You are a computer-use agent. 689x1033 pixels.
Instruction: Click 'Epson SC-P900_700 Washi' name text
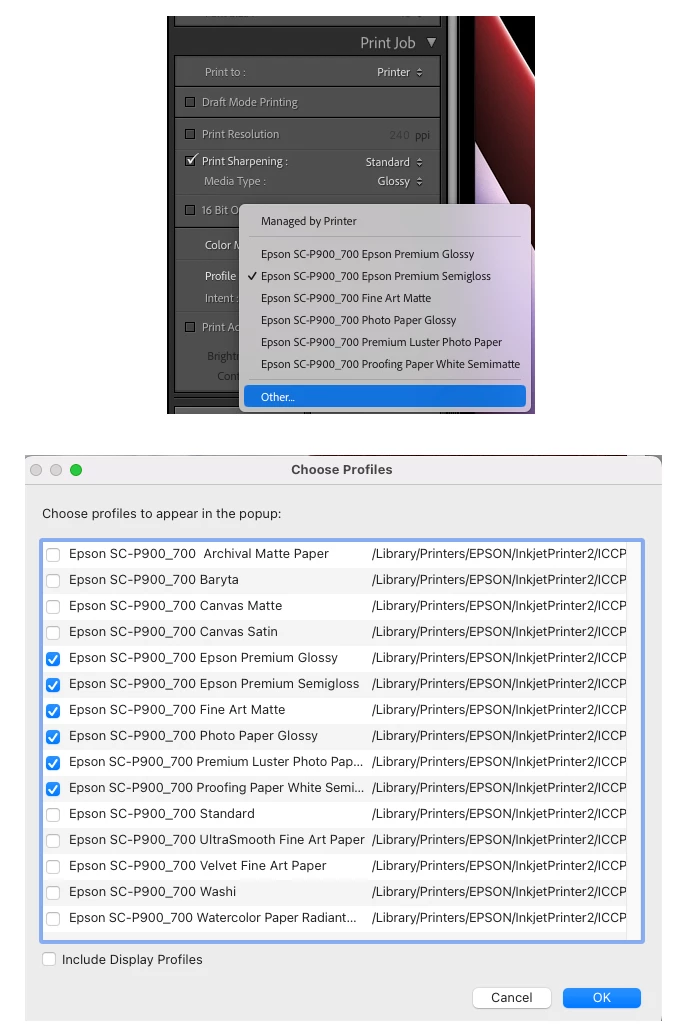(x=152, y=891)
